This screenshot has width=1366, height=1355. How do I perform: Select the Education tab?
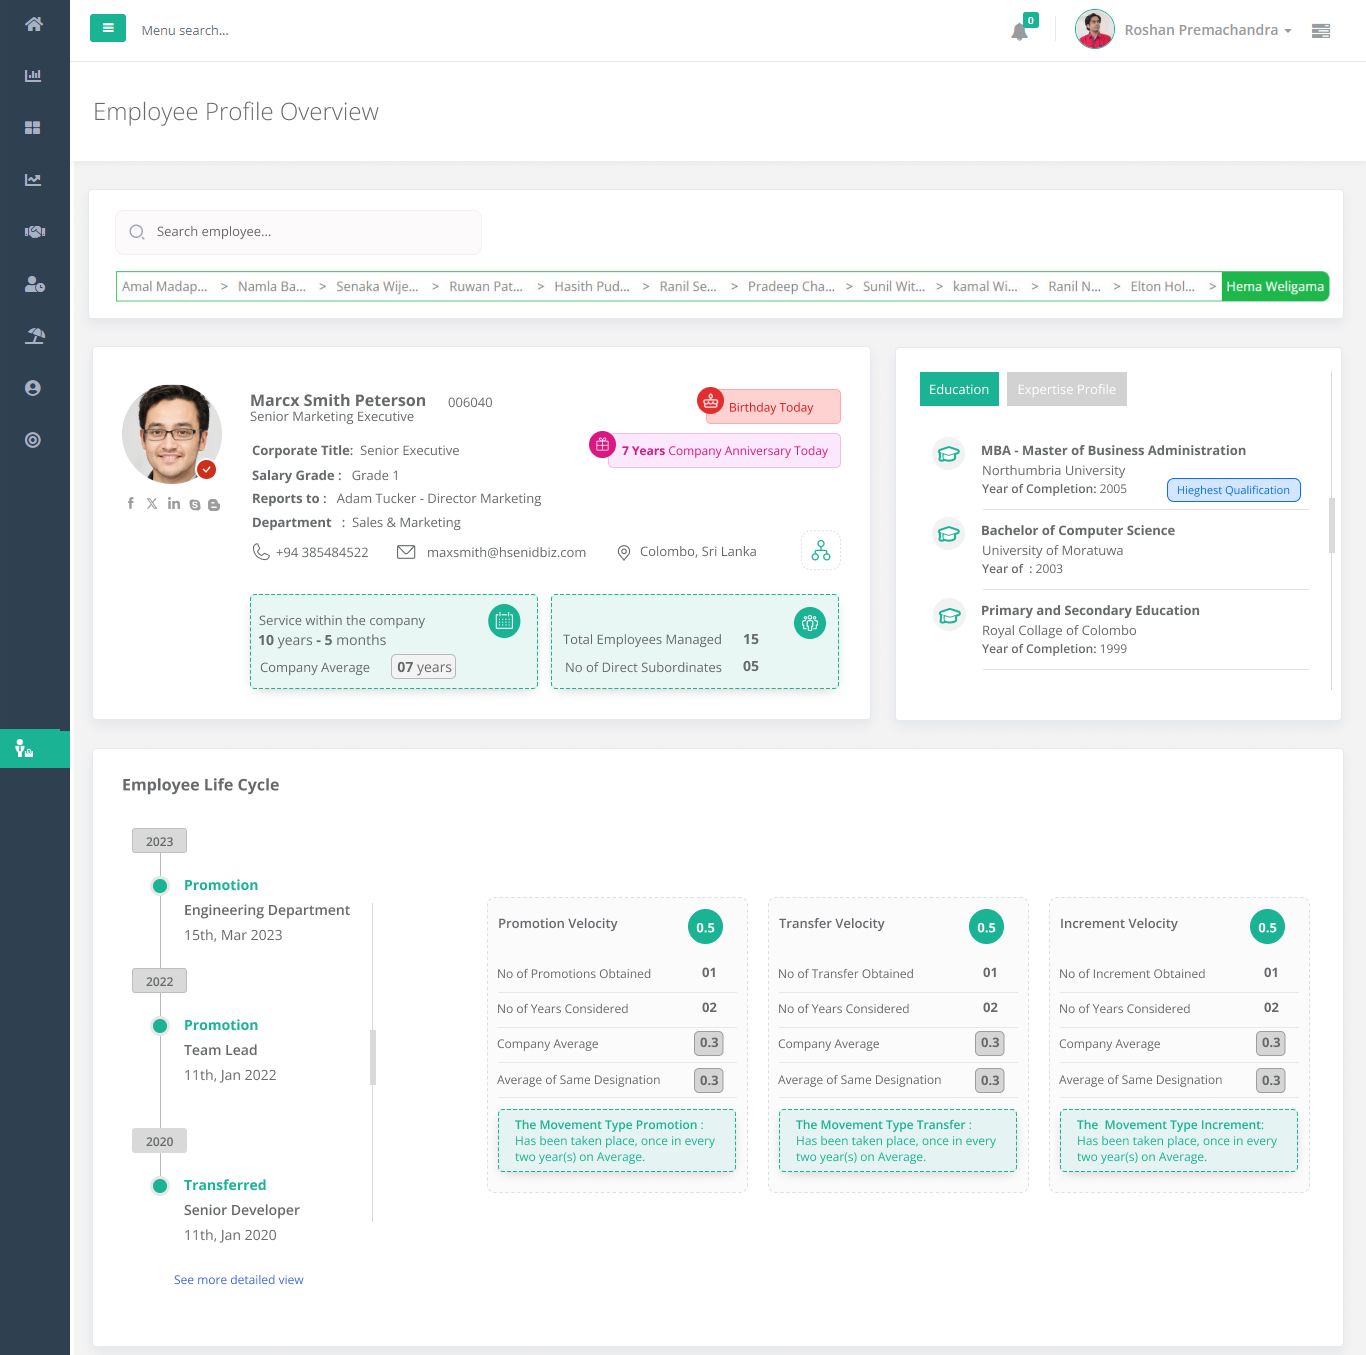(958, 389)
